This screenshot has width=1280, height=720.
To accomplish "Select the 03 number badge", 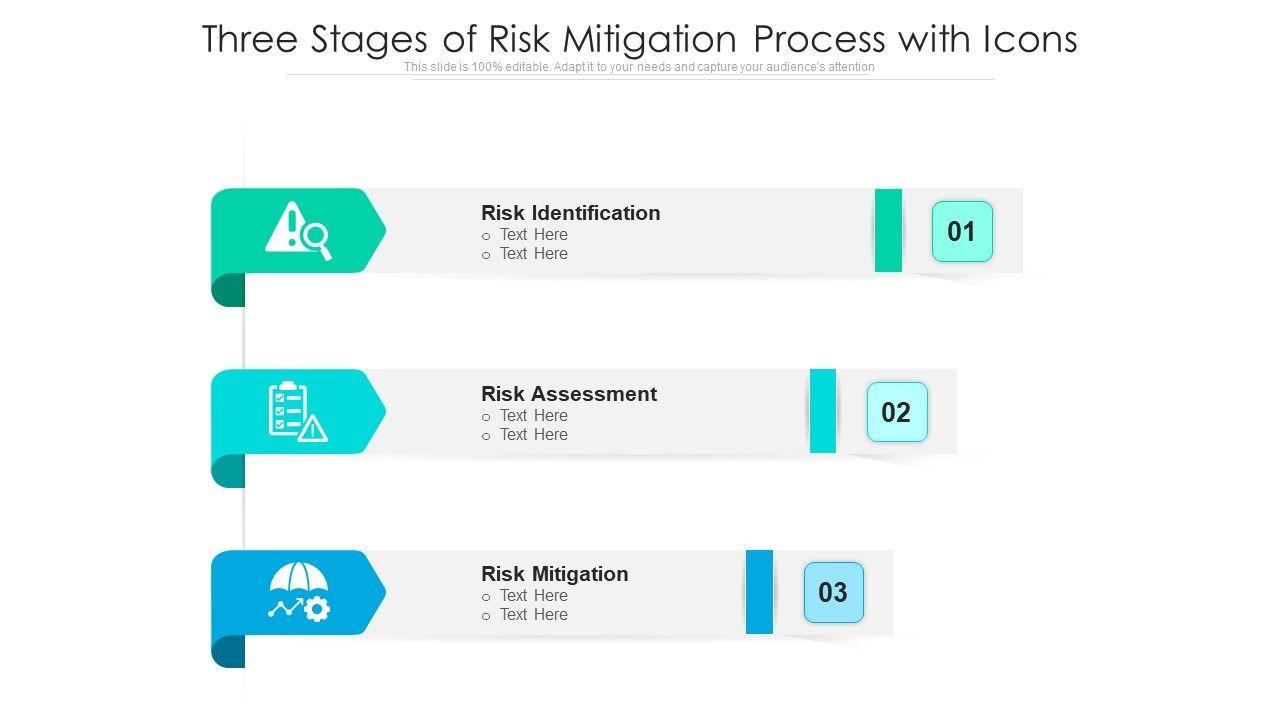I will pyautogui.click(x=833, y=592).
